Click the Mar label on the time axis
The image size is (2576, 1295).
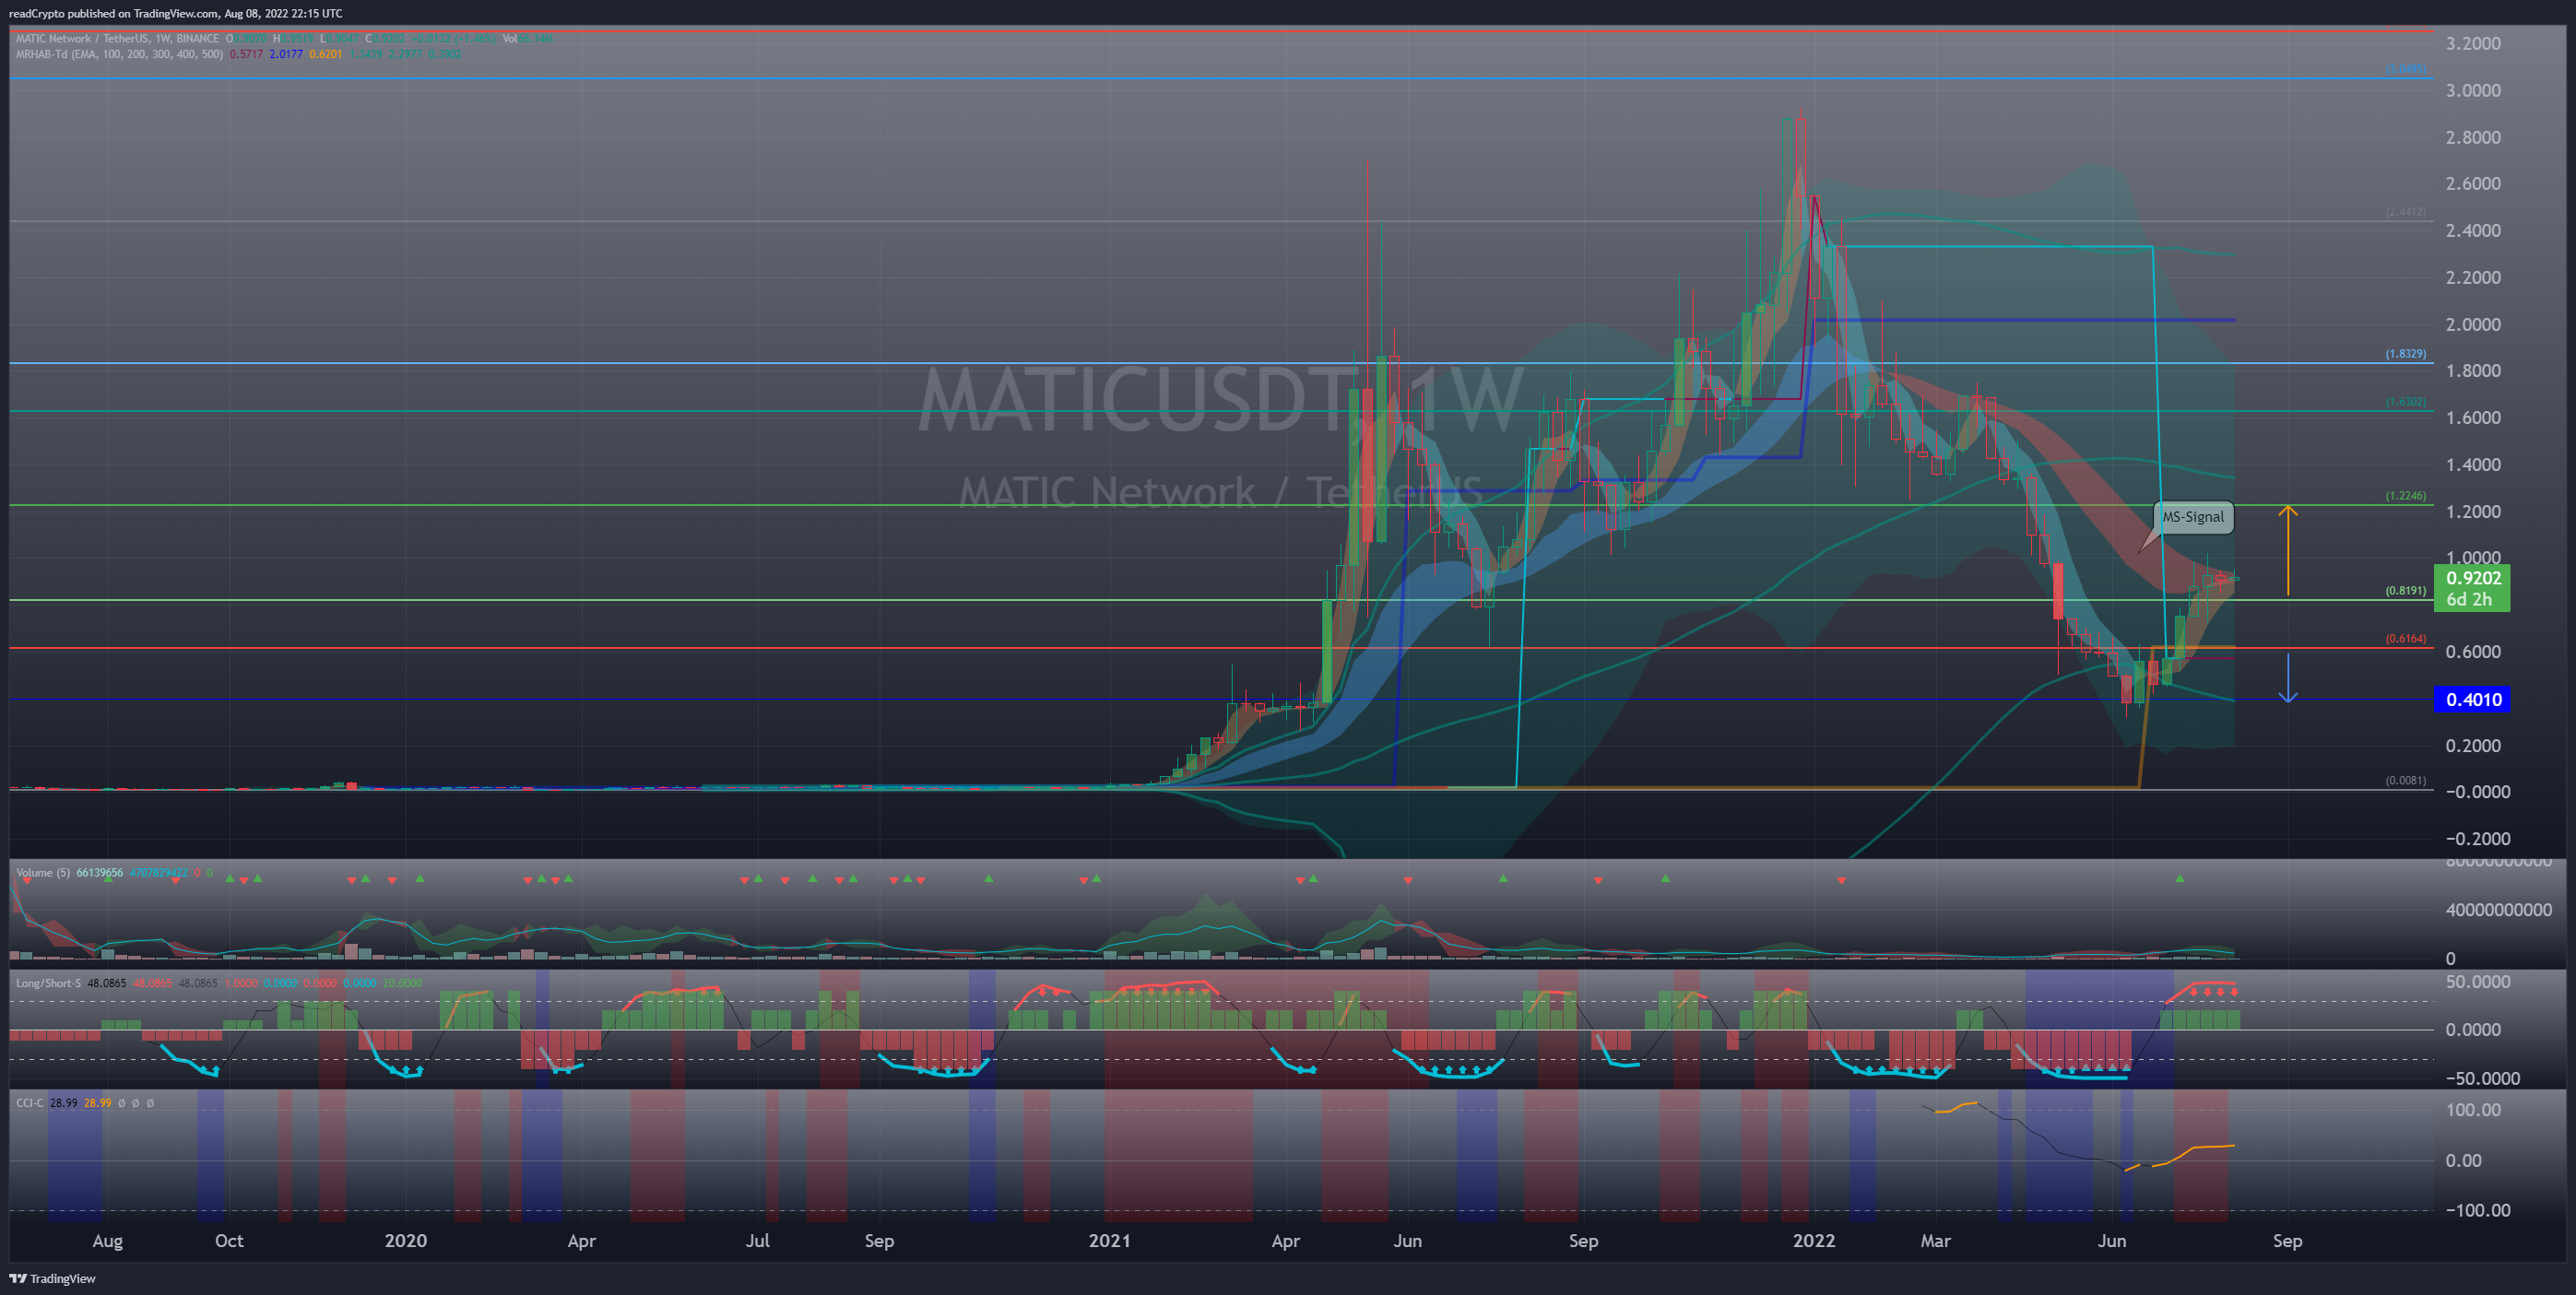[x=1935, y=1241]
